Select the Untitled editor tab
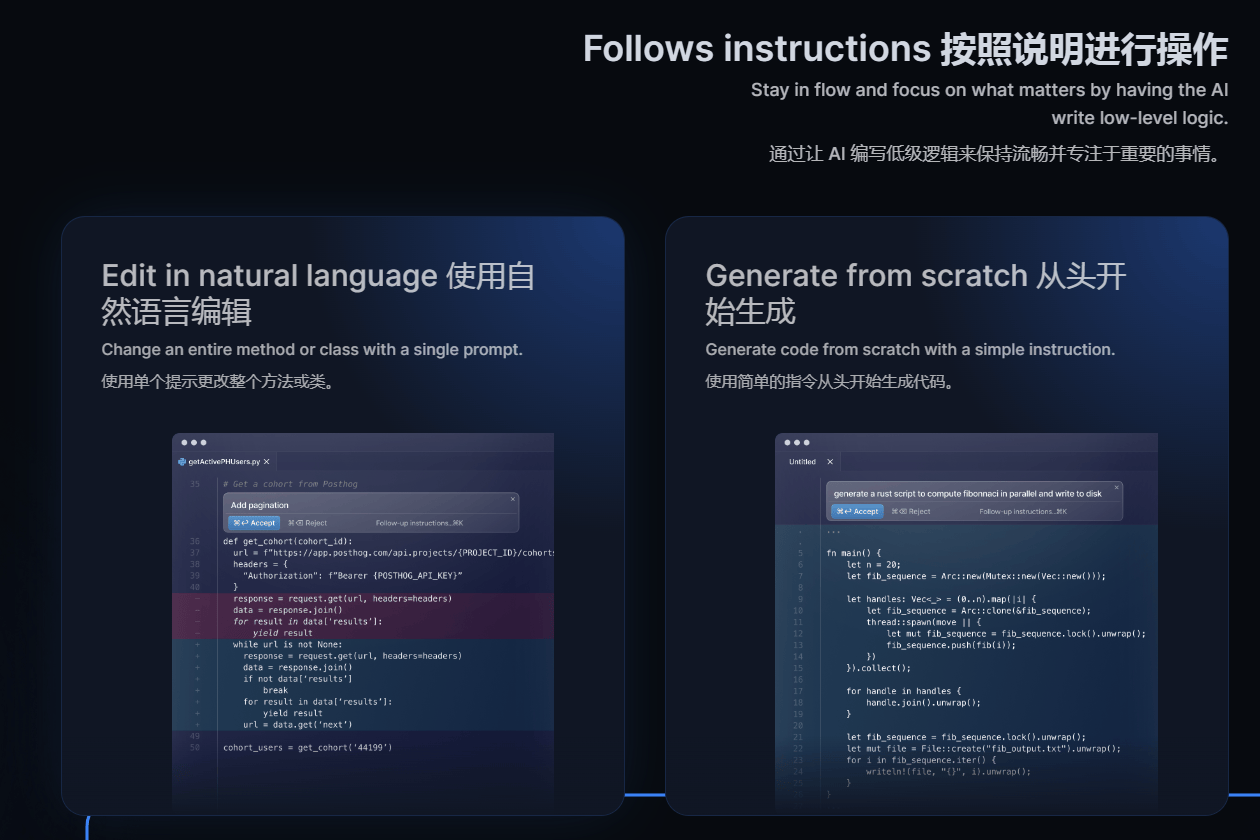 coord(802,462)
